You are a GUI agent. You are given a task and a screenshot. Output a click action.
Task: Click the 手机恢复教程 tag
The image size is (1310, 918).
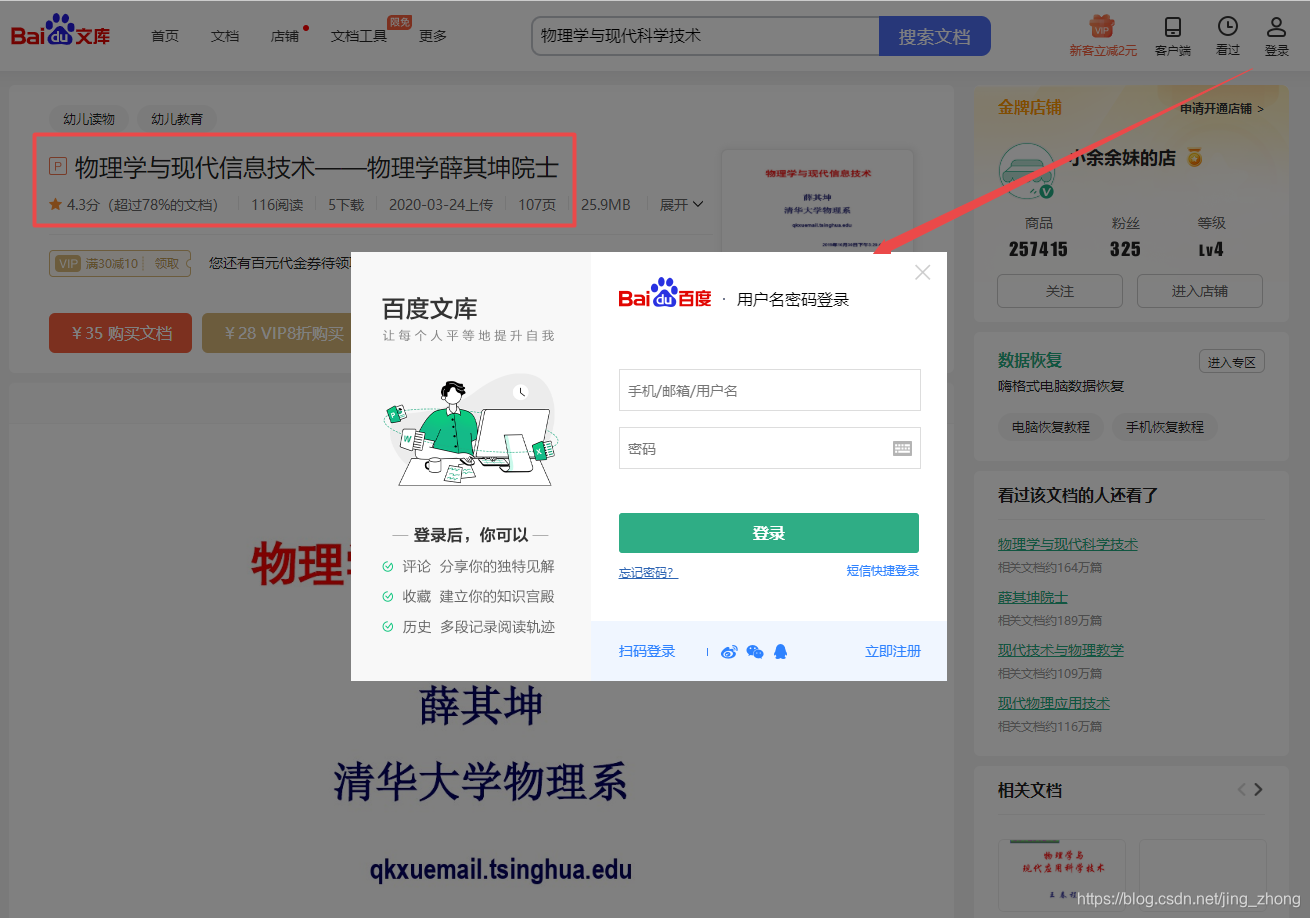coord(1164,427)
